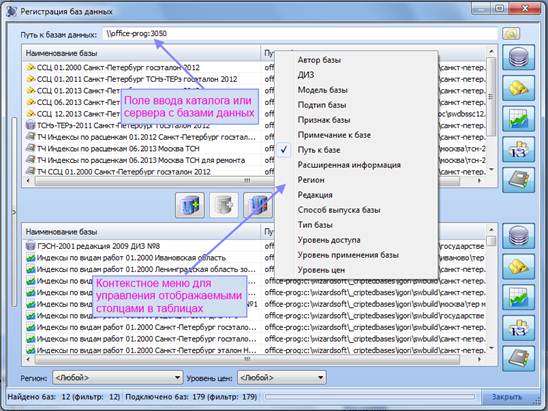
Task: Click the 'Закрыть' button
Action: (x=507, y=397)
